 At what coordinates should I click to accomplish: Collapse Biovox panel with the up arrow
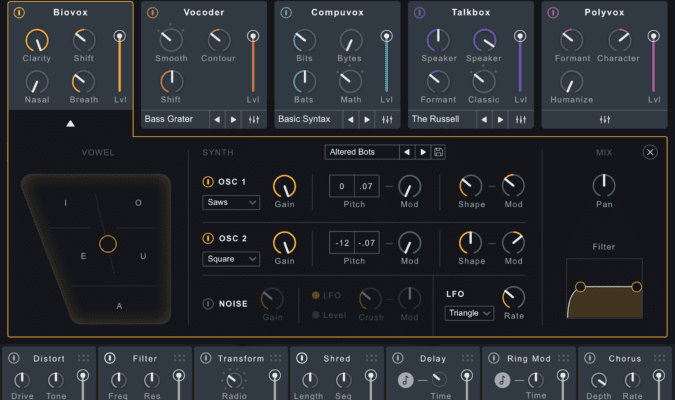70,124
